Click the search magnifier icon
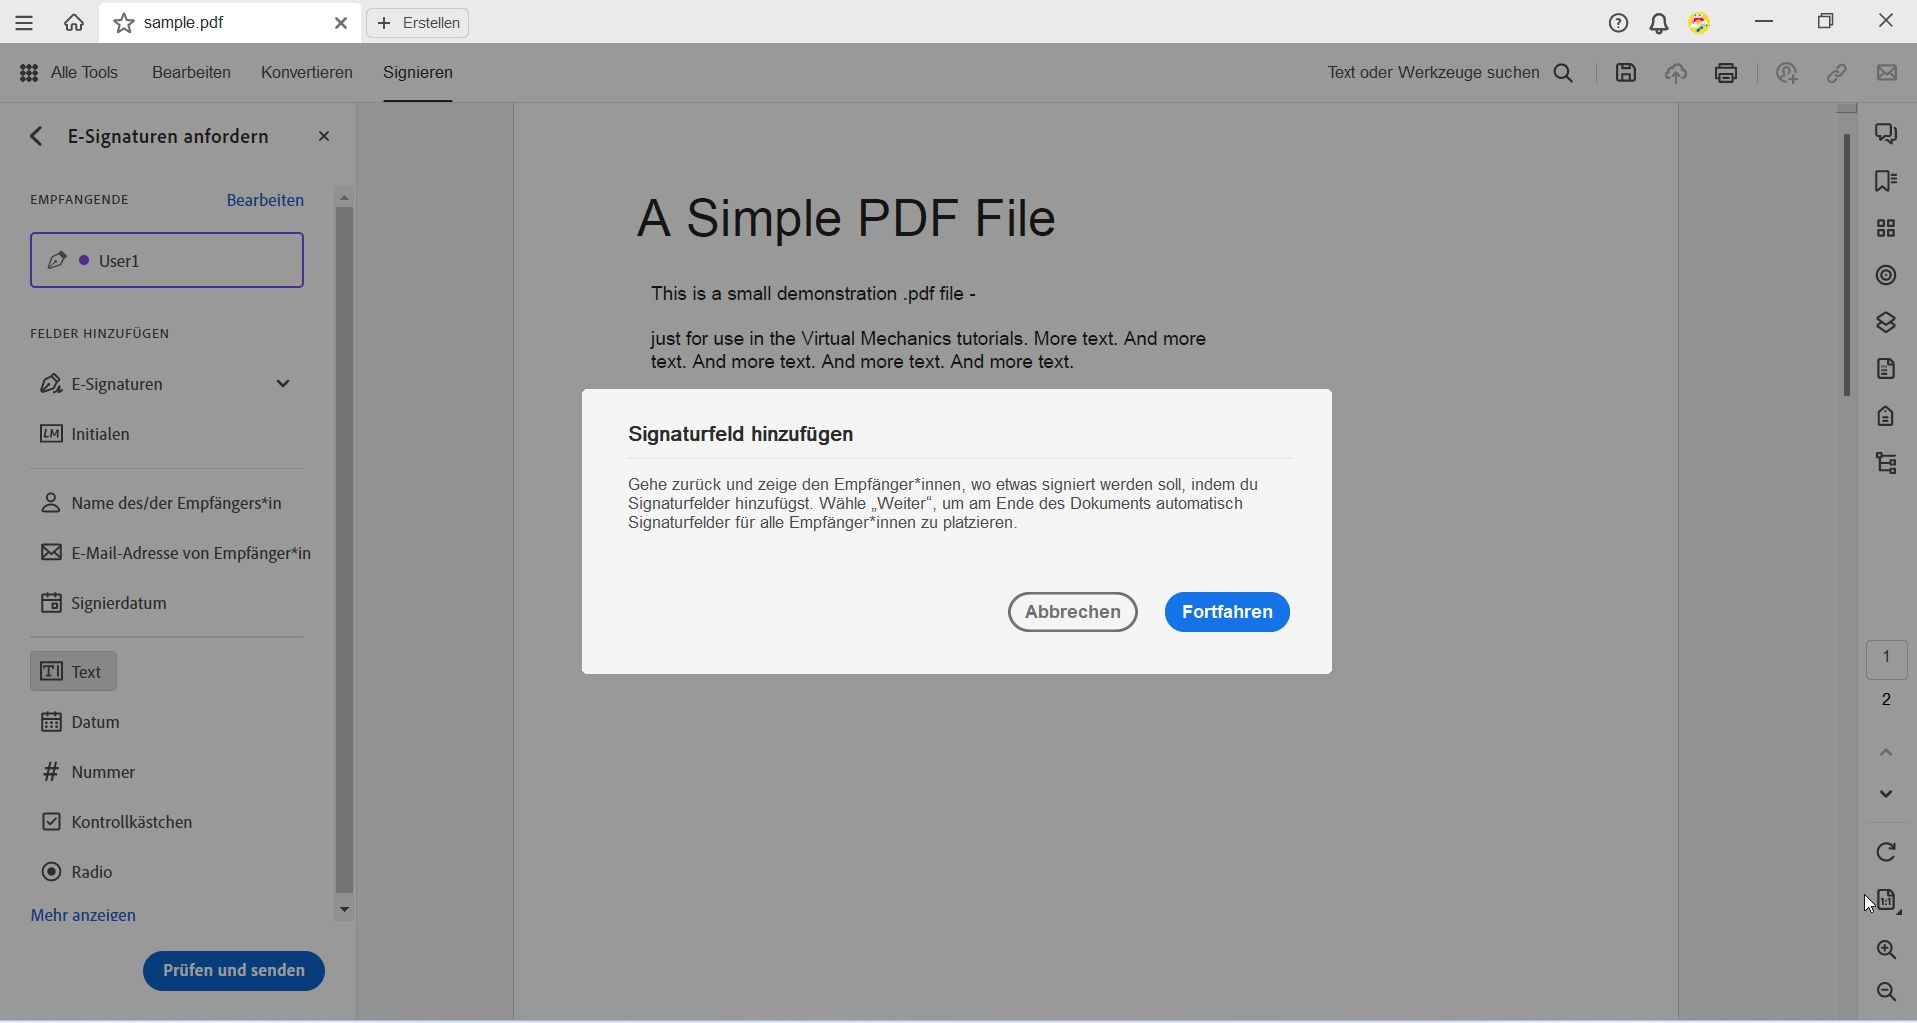 (x=1564, y=73)
